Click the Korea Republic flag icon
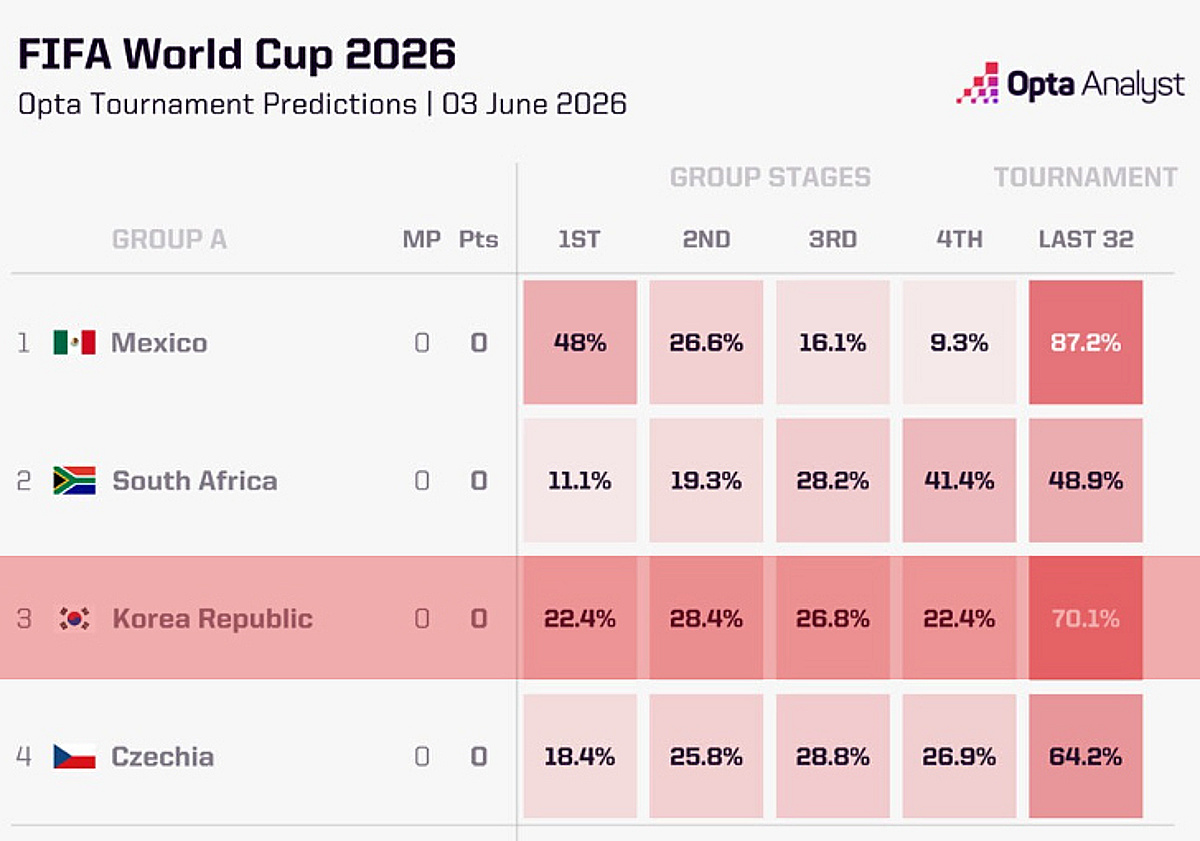Image resolution: width=1200 pixels, height=841 pixels. tap(74, 618)
